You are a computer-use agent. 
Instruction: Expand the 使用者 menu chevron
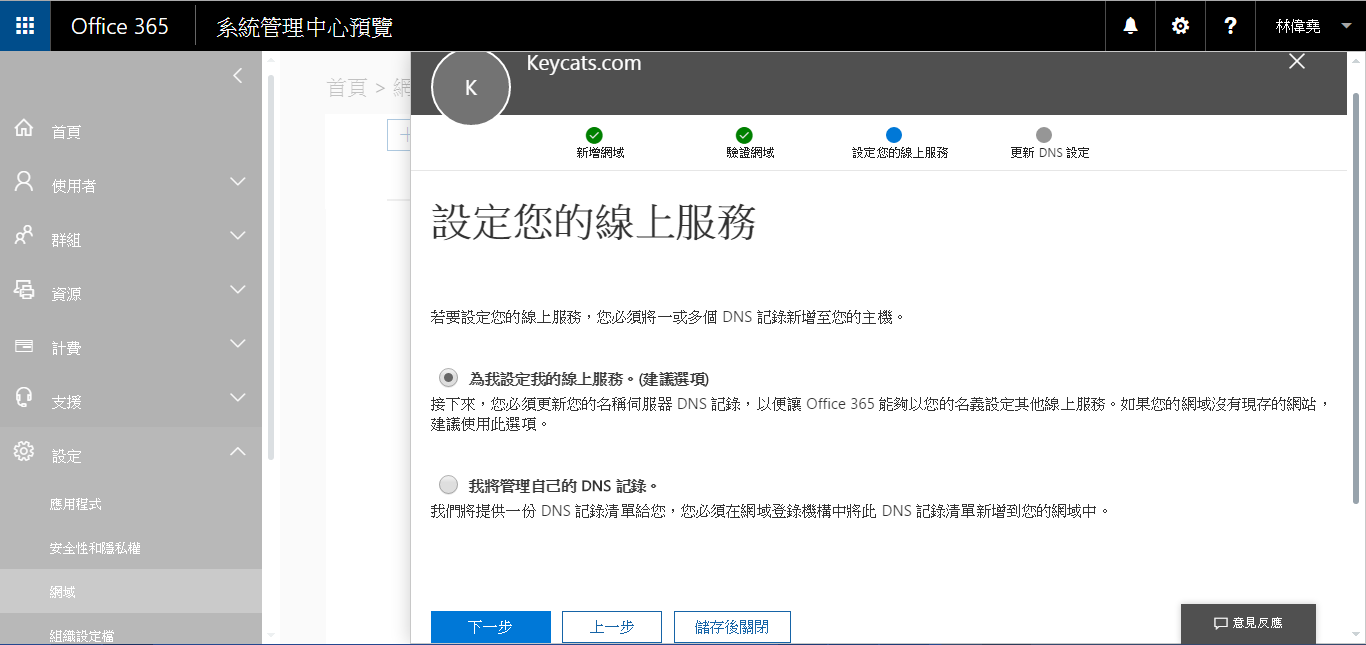(237, 182)
